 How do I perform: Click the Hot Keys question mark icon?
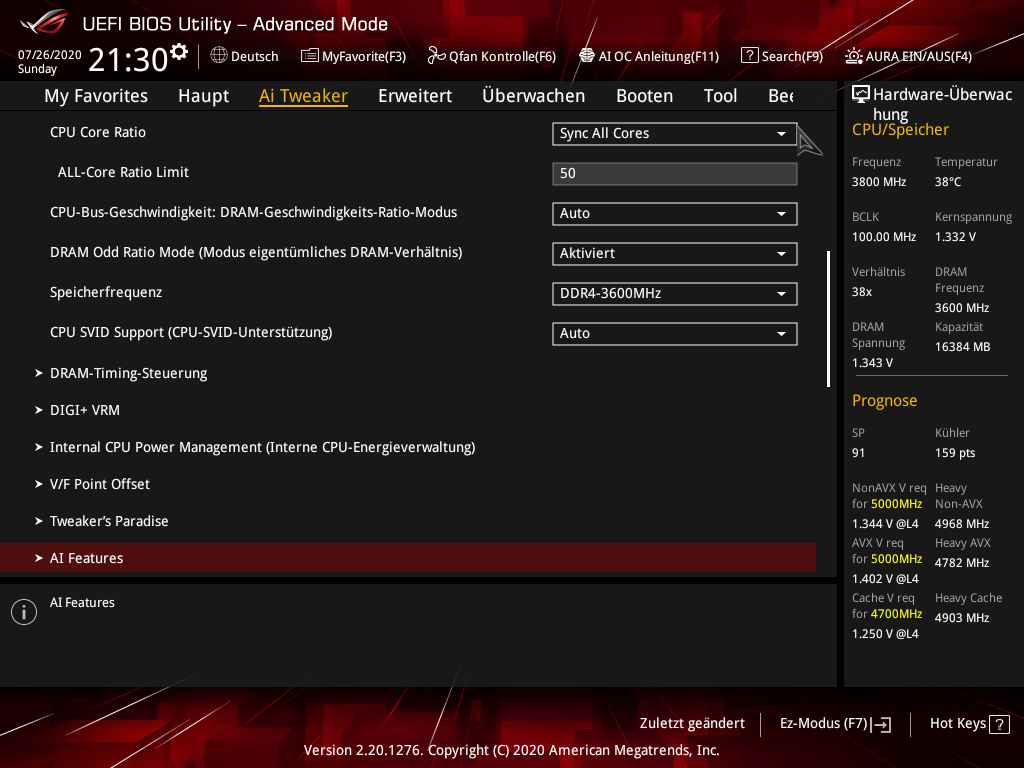click(x=999, y=724)
